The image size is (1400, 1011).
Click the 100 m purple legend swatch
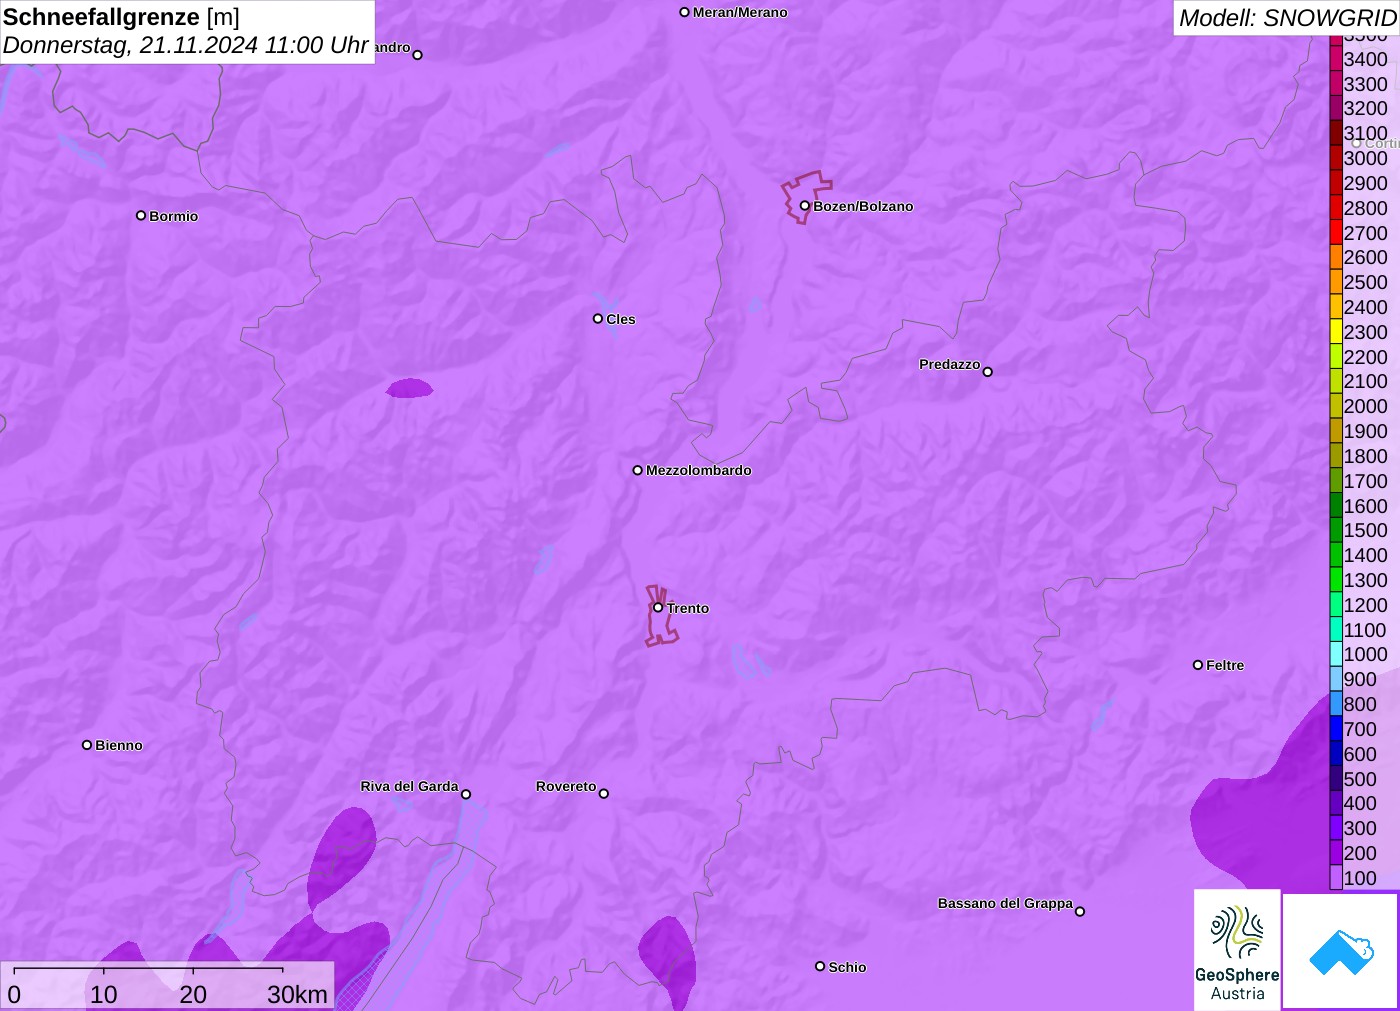pos(1336,878)
